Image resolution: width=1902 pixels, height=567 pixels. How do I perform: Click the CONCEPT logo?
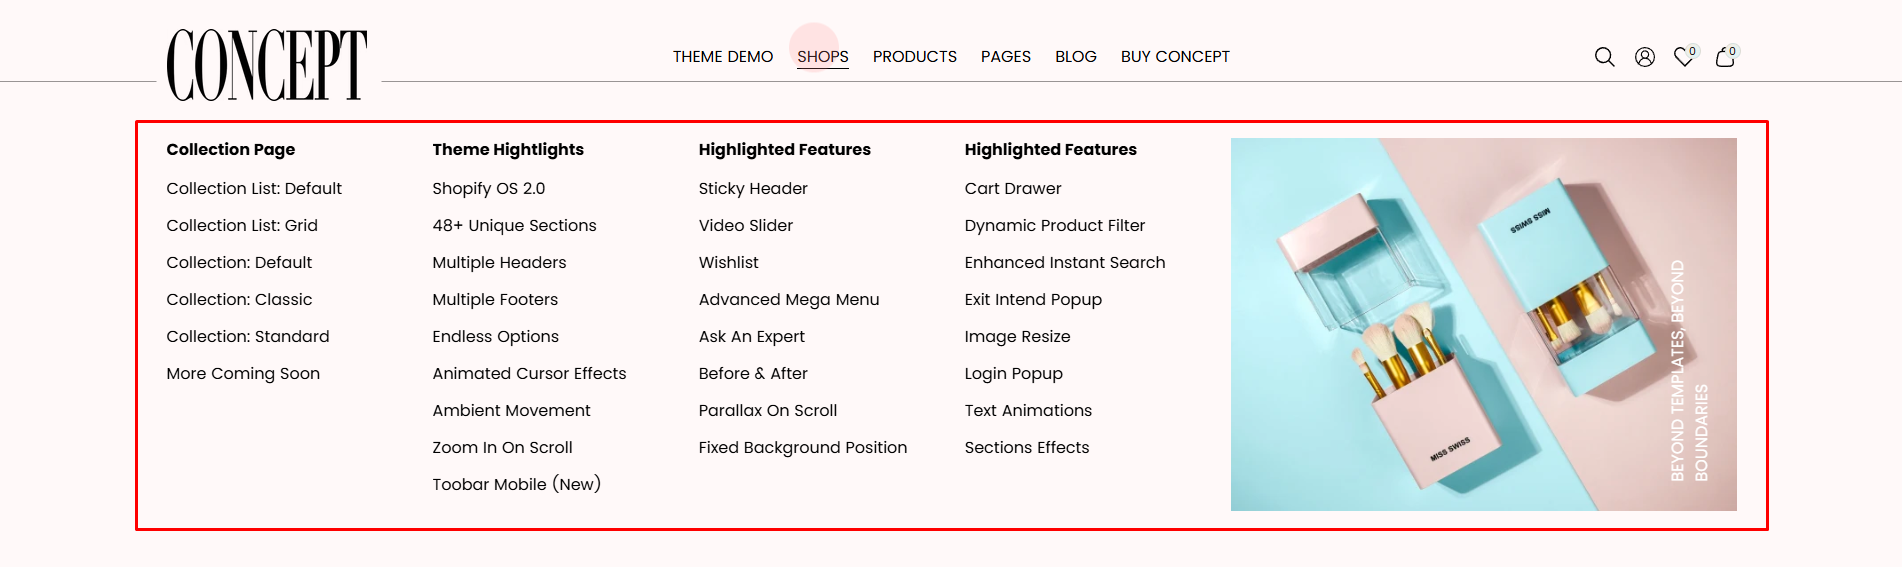[267, 65]
